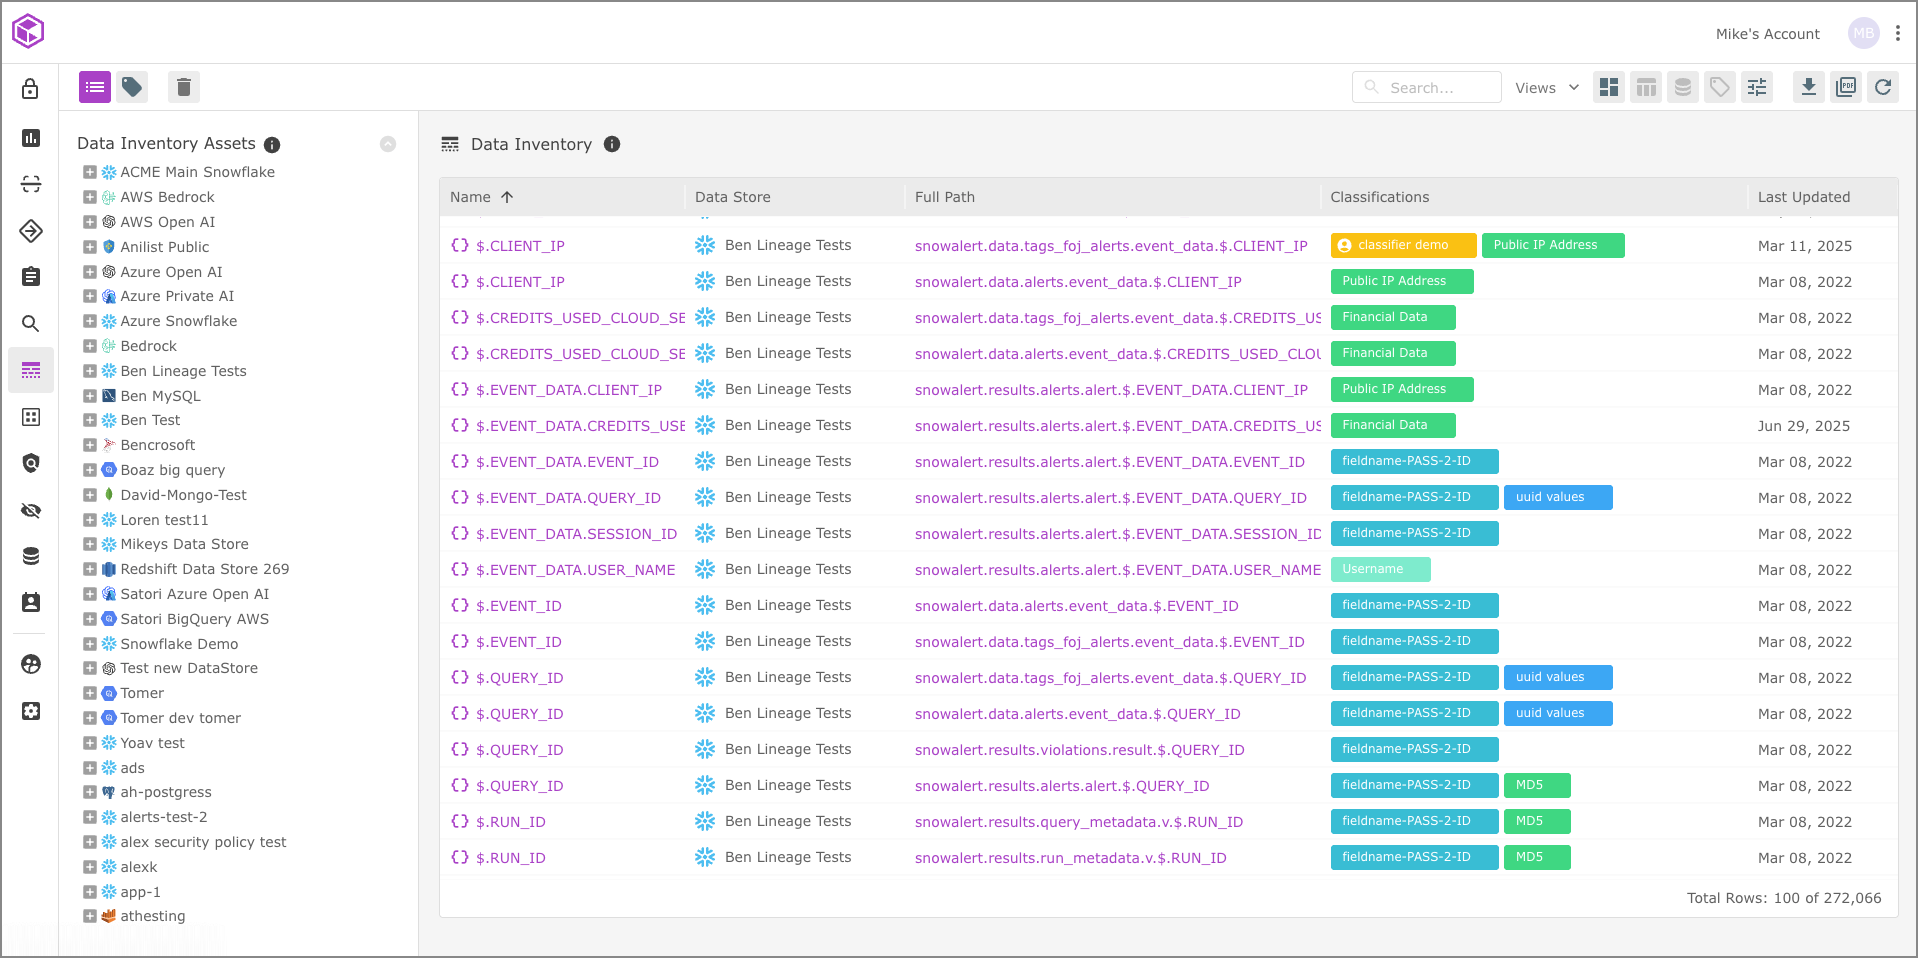Select the tag view icon

coord(132,88)
